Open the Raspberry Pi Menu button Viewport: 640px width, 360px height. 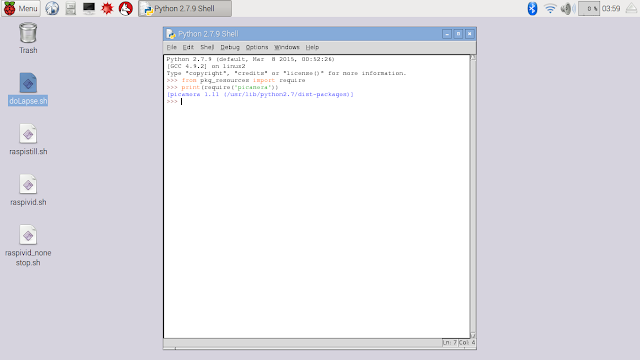point(21,8)
